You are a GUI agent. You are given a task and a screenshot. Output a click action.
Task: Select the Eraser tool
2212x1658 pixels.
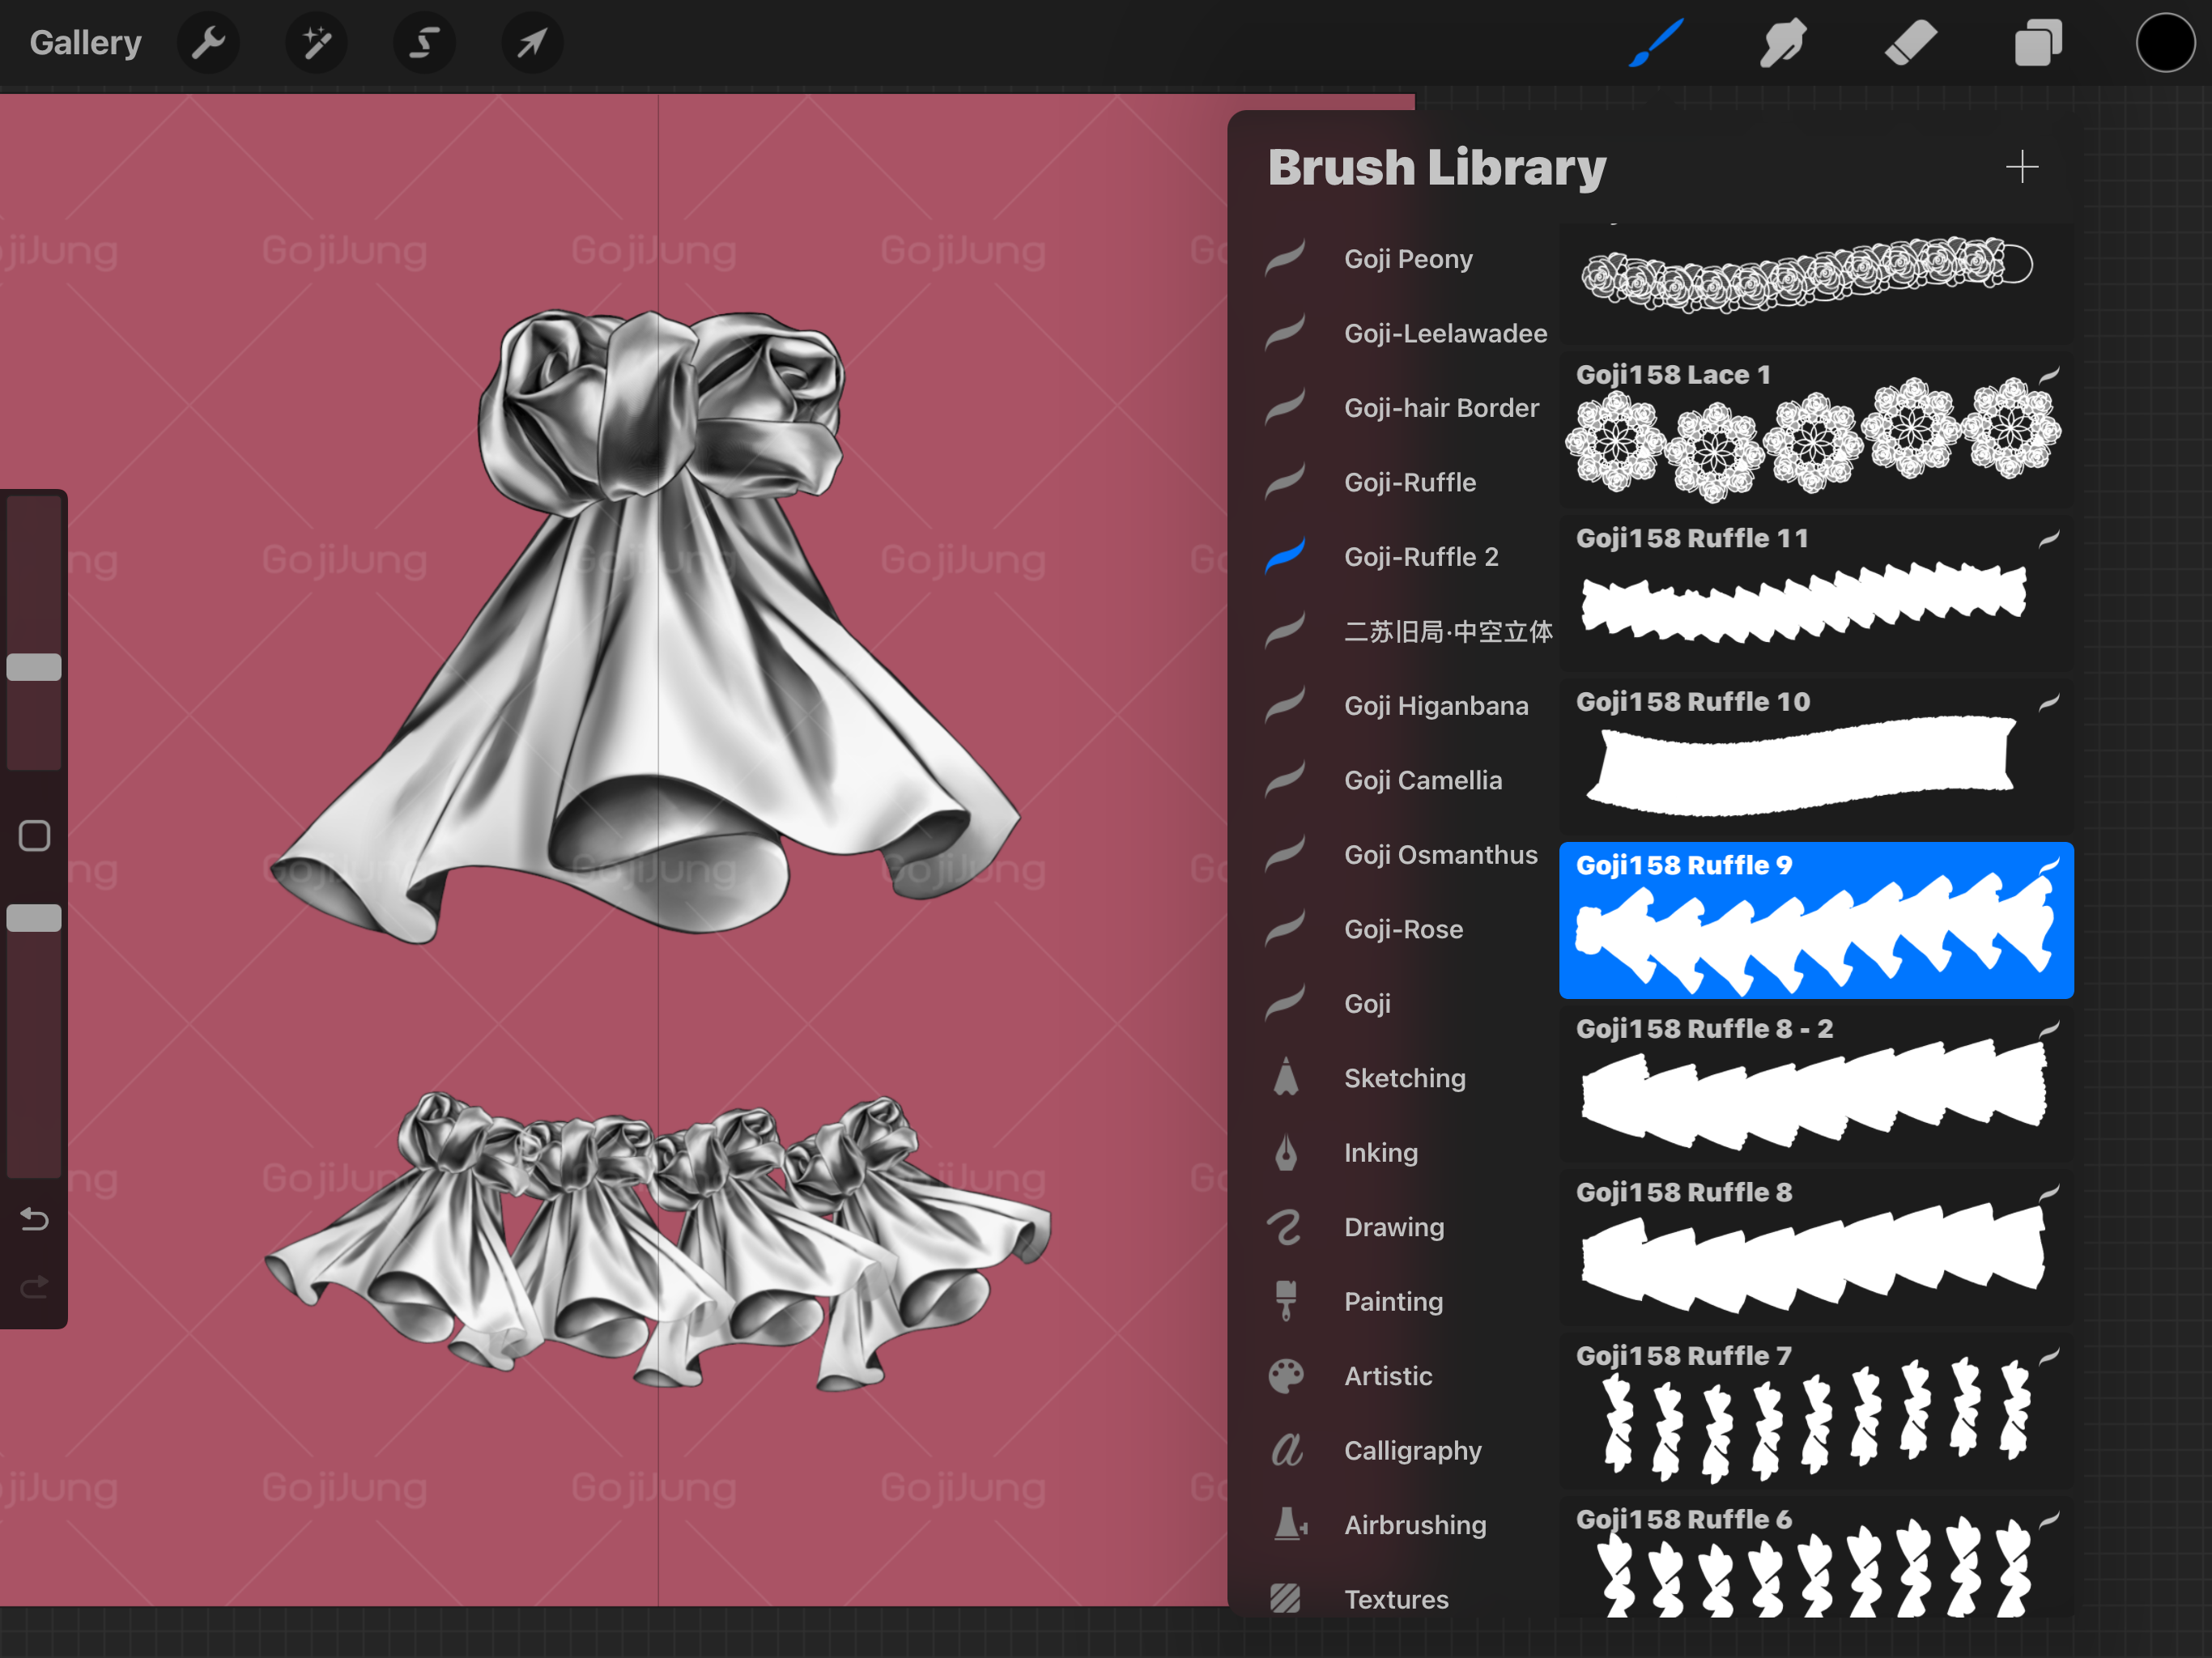coord(1910,43)
